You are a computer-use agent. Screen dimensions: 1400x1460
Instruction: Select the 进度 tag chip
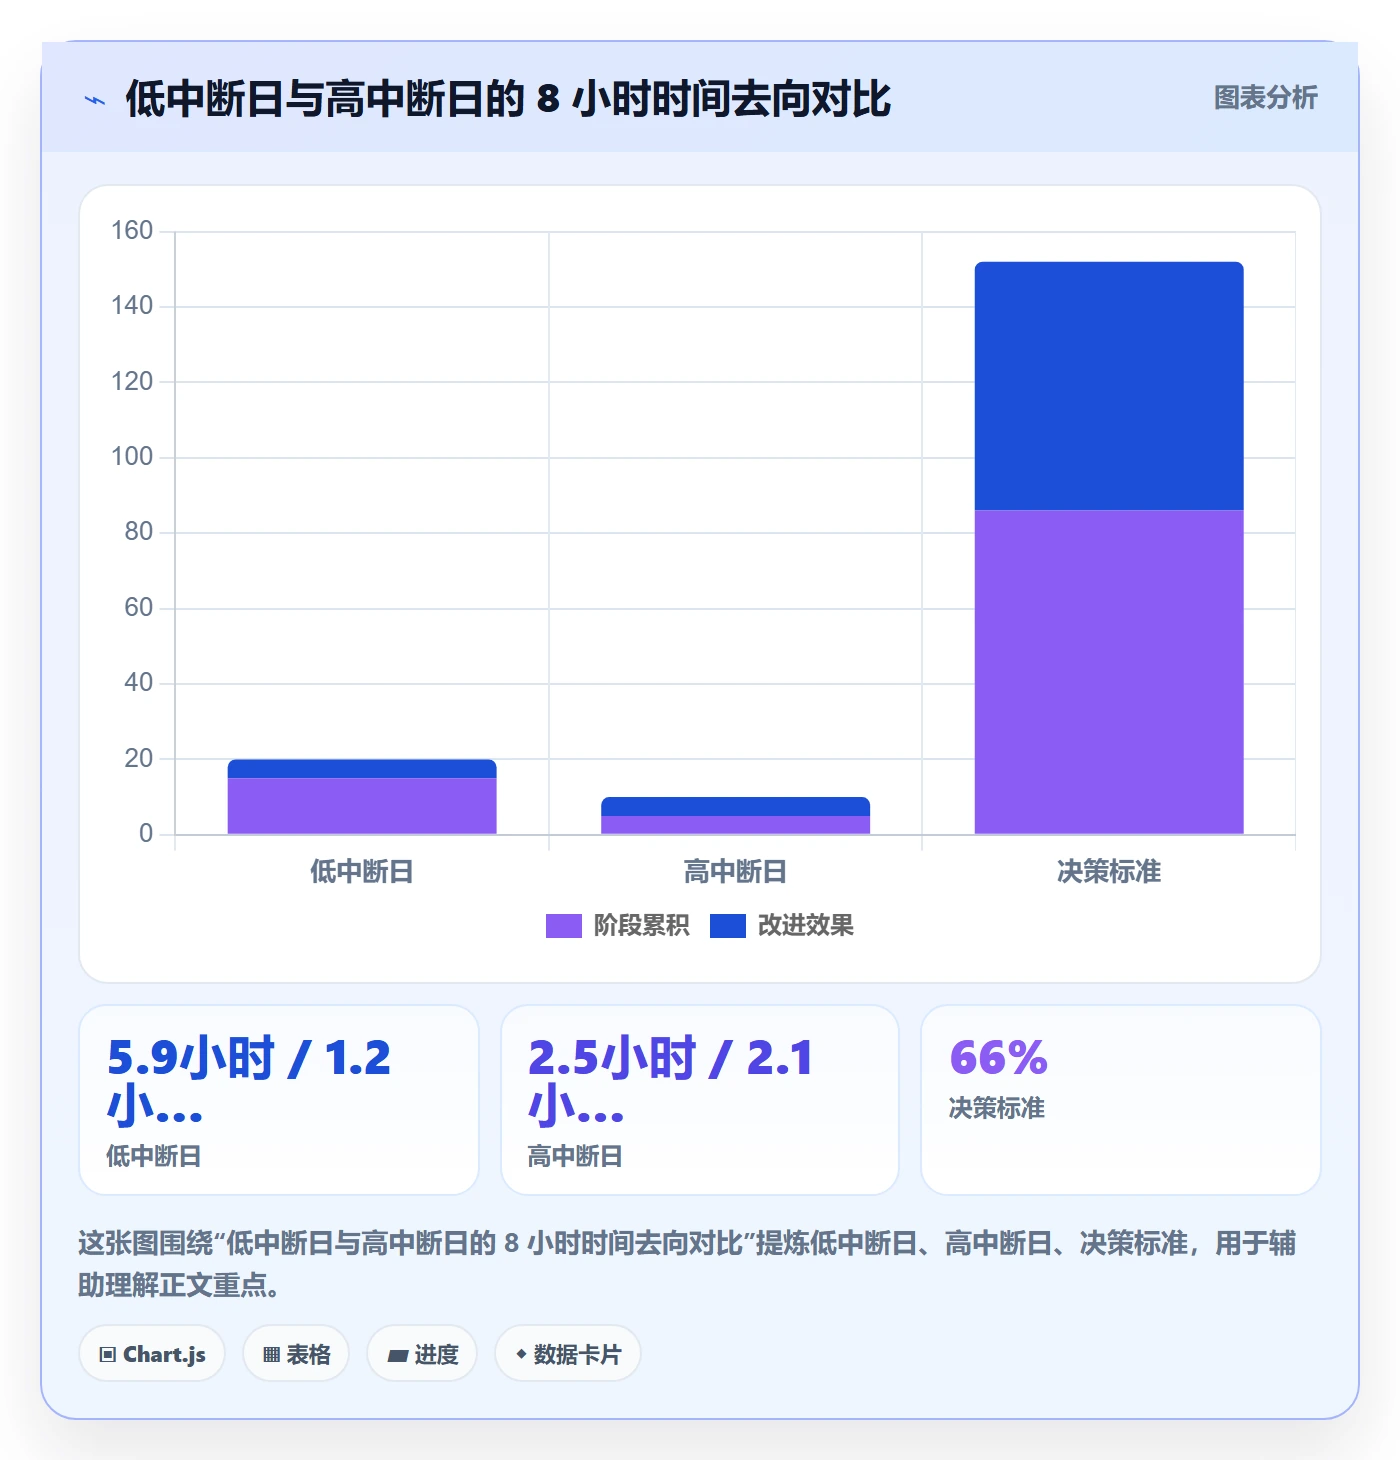click(x=422, y=1354)
